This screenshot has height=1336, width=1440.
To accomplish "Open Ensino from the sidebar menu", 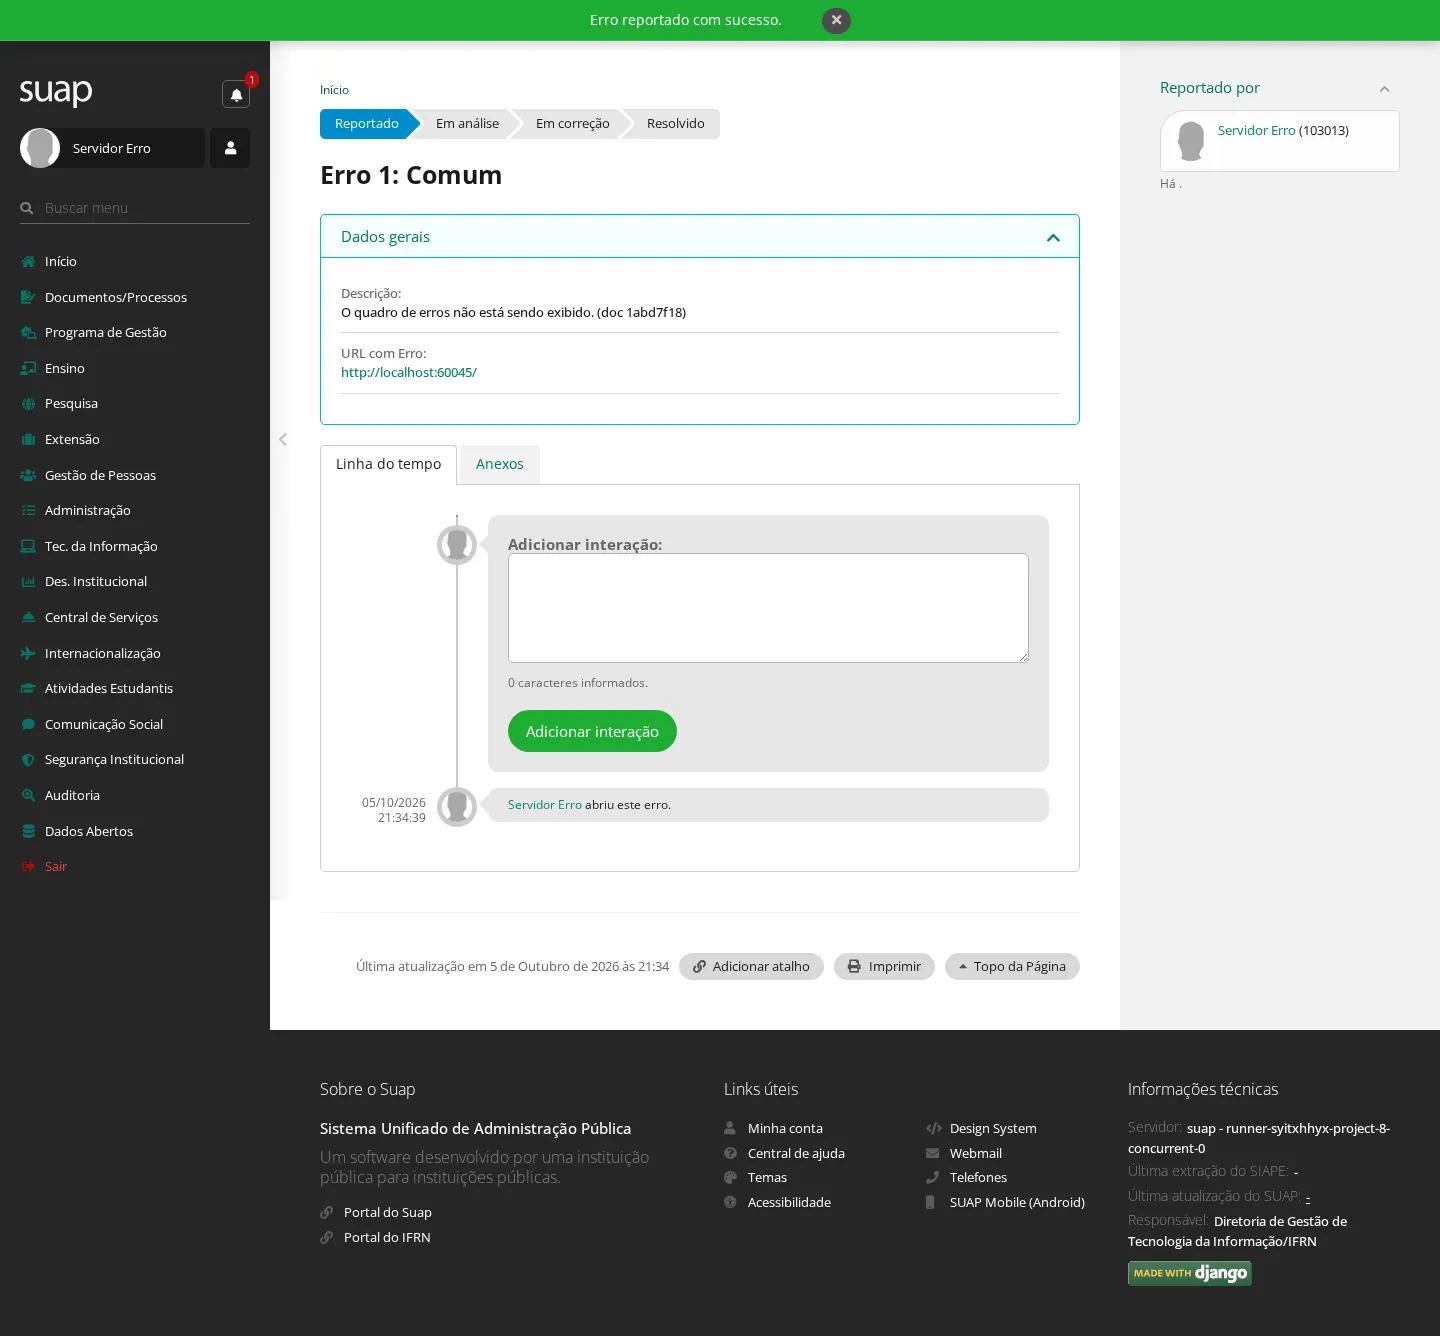I will (x=64, y=368).
